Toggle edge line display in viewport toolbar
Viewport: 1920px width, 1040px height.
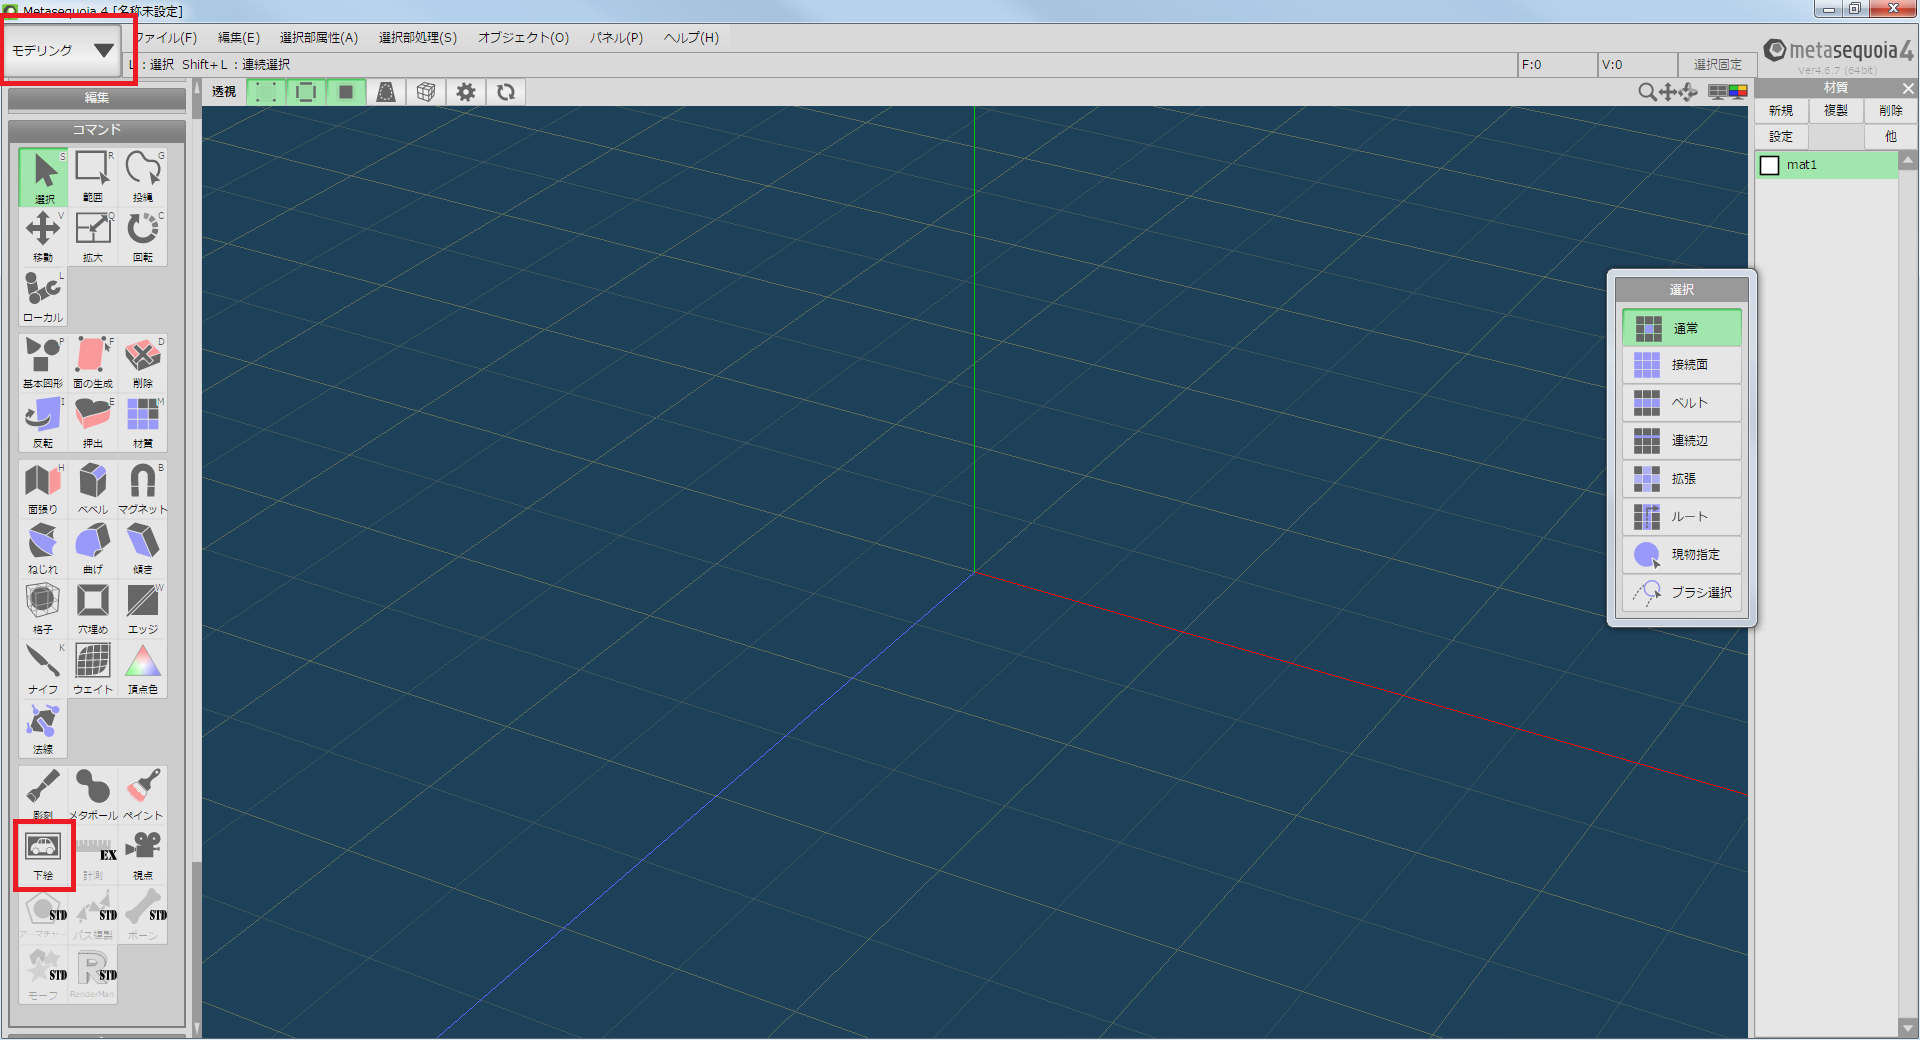pos(306,92)
